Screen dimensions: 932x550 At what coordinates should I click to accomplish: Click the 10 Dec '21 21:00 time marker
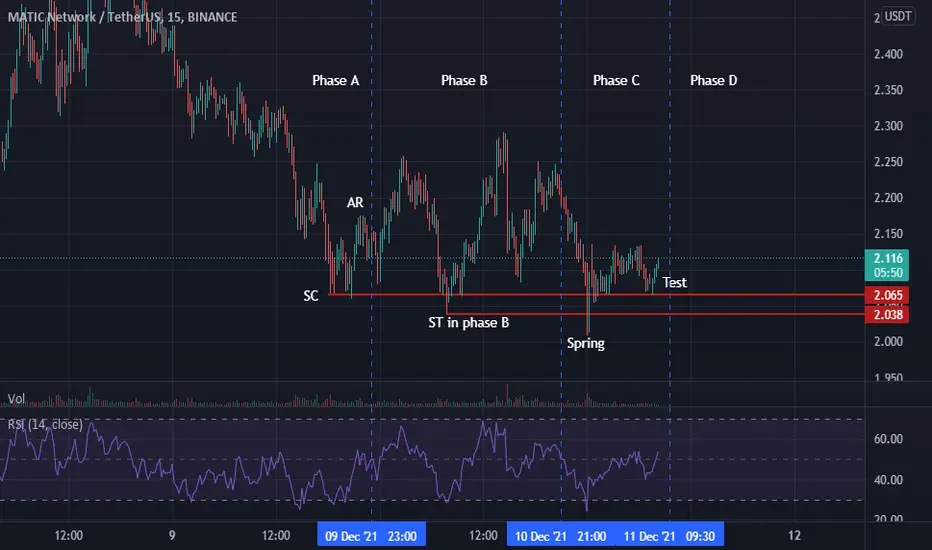pos(561,536)
